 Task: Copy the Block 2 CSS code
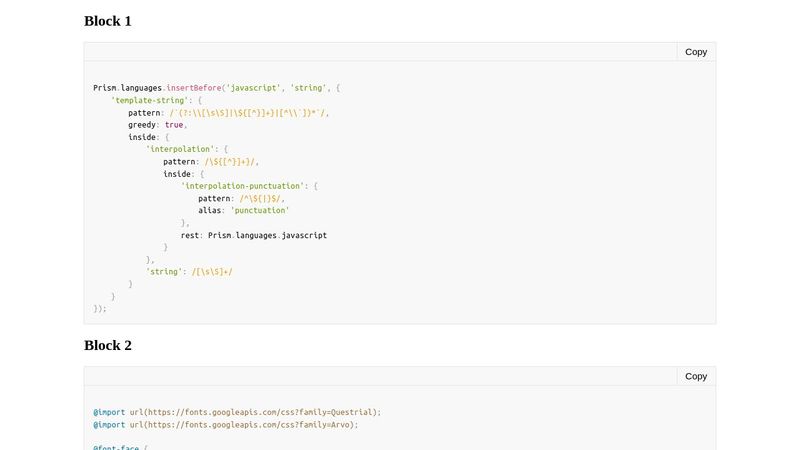tap(696, 376)
